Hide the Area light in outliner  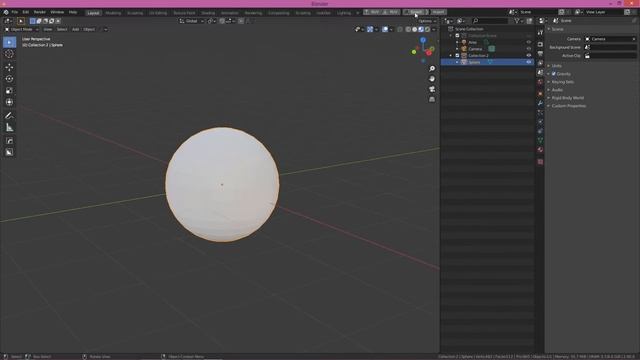click(x=529, y=42)
